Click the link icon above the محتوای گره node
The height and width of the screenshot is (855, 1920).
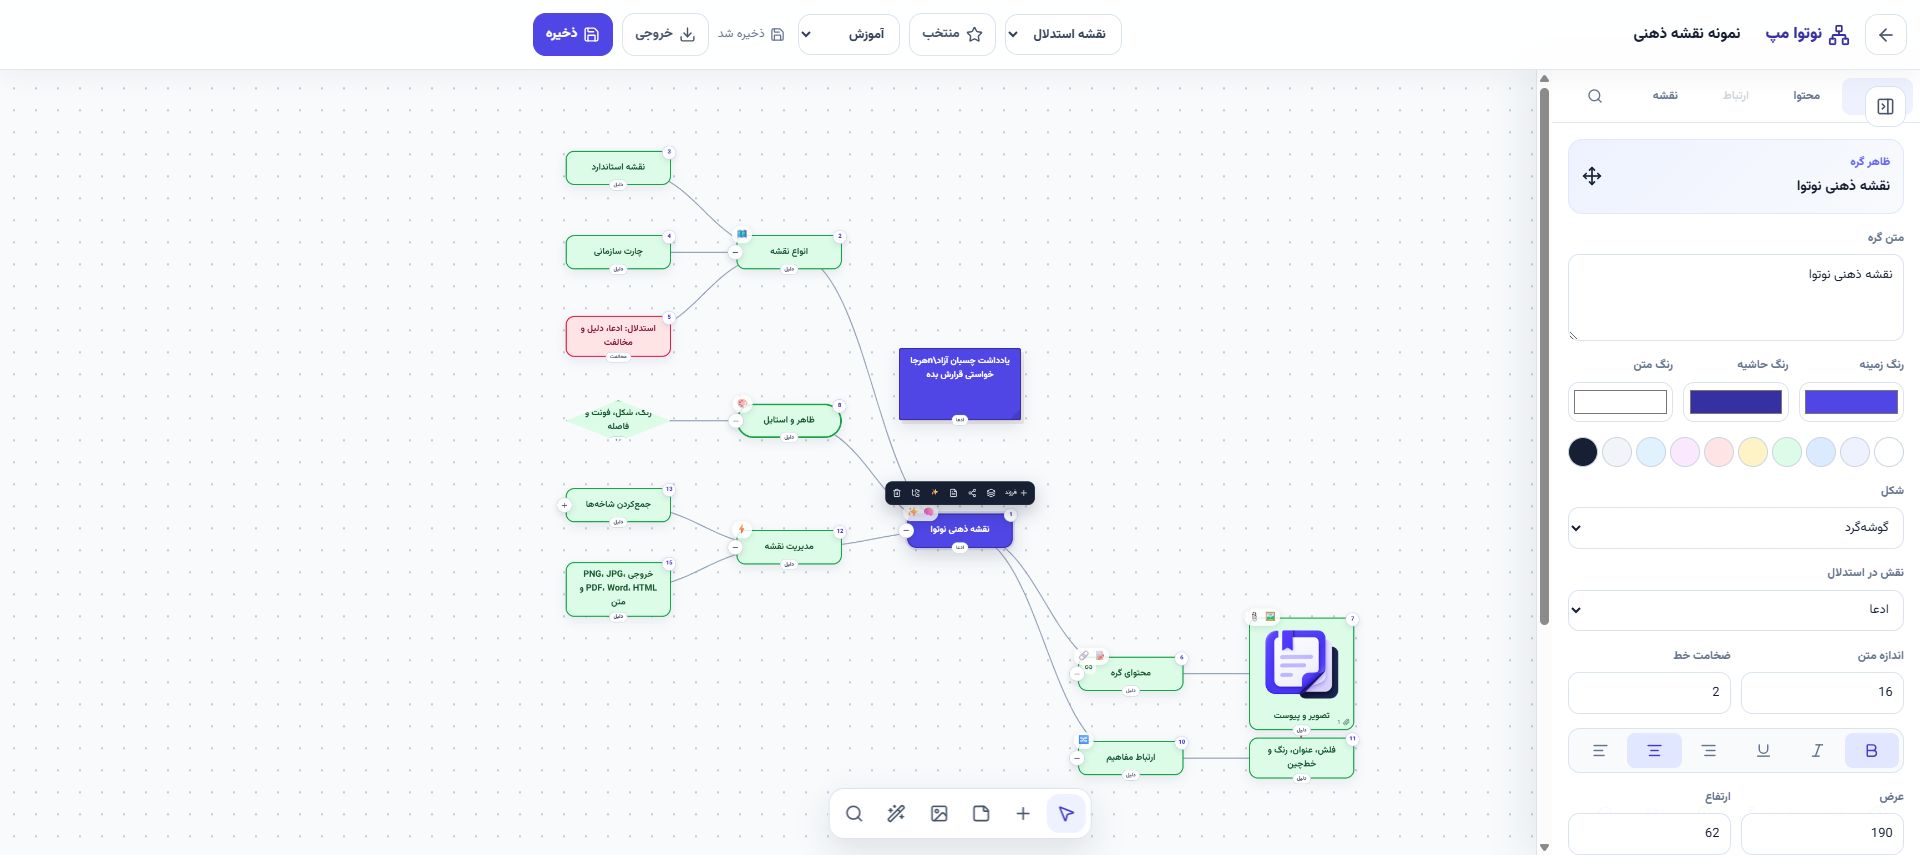(x=1084, y=656)
